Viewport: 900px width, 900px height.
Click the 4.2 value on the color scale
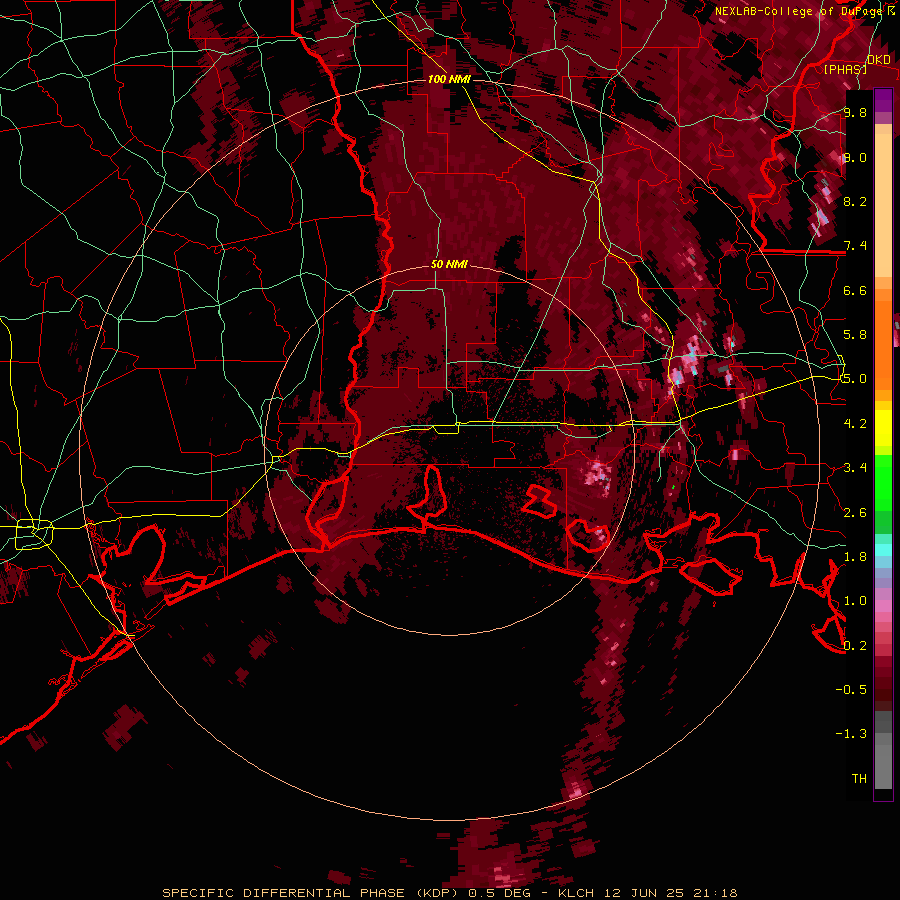(855, 424)
